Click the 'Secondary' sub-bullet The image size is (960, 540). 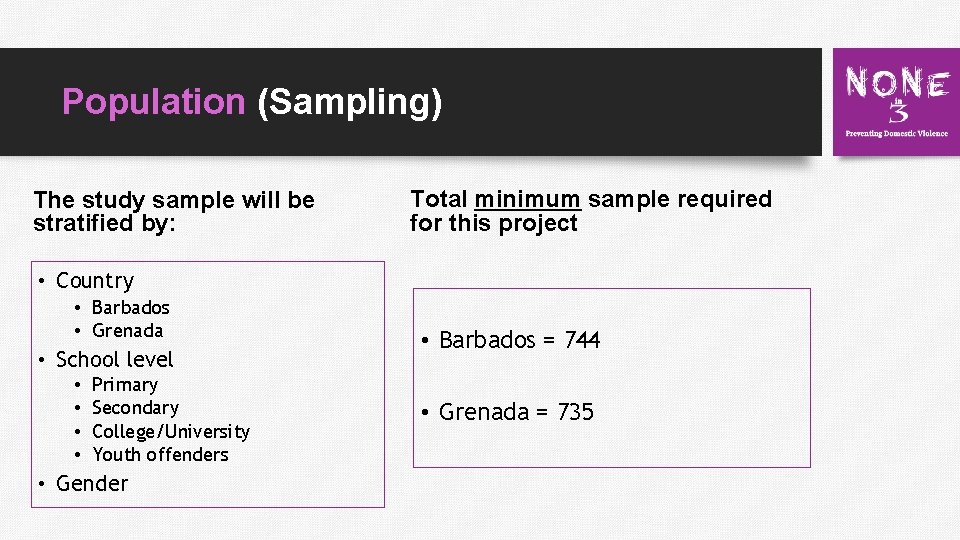(135, 407)
